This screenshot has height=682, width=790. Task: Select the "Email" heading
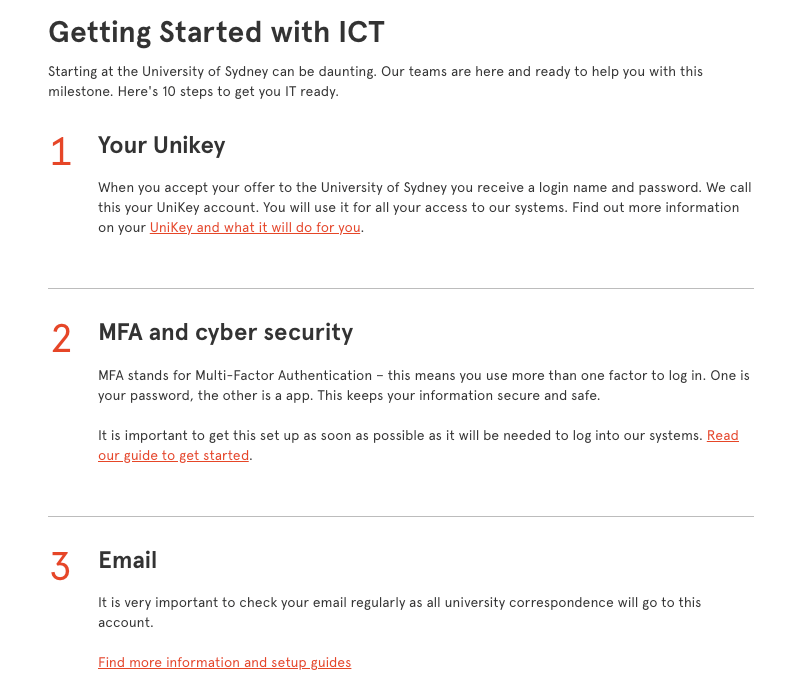[127, 560]
